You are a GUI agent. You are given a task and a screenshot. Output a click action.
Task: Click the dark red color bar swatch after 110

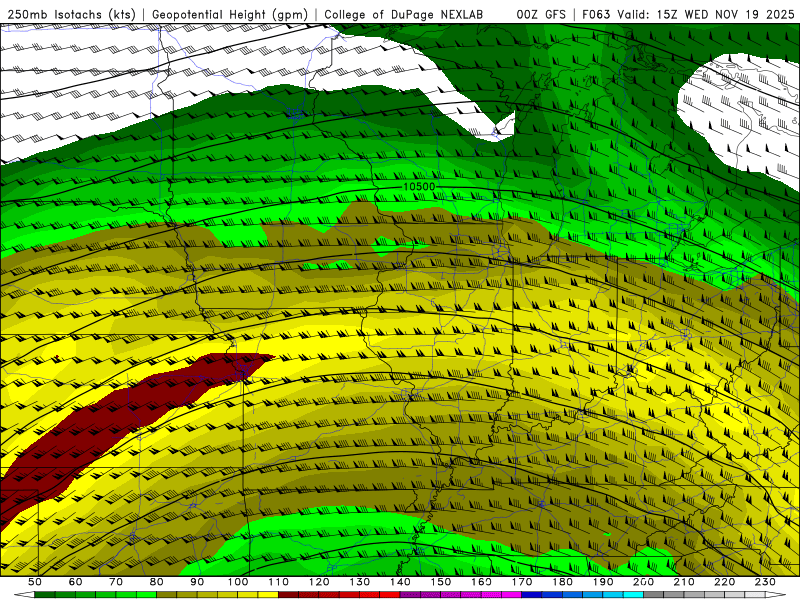click(x=289, y=595)
